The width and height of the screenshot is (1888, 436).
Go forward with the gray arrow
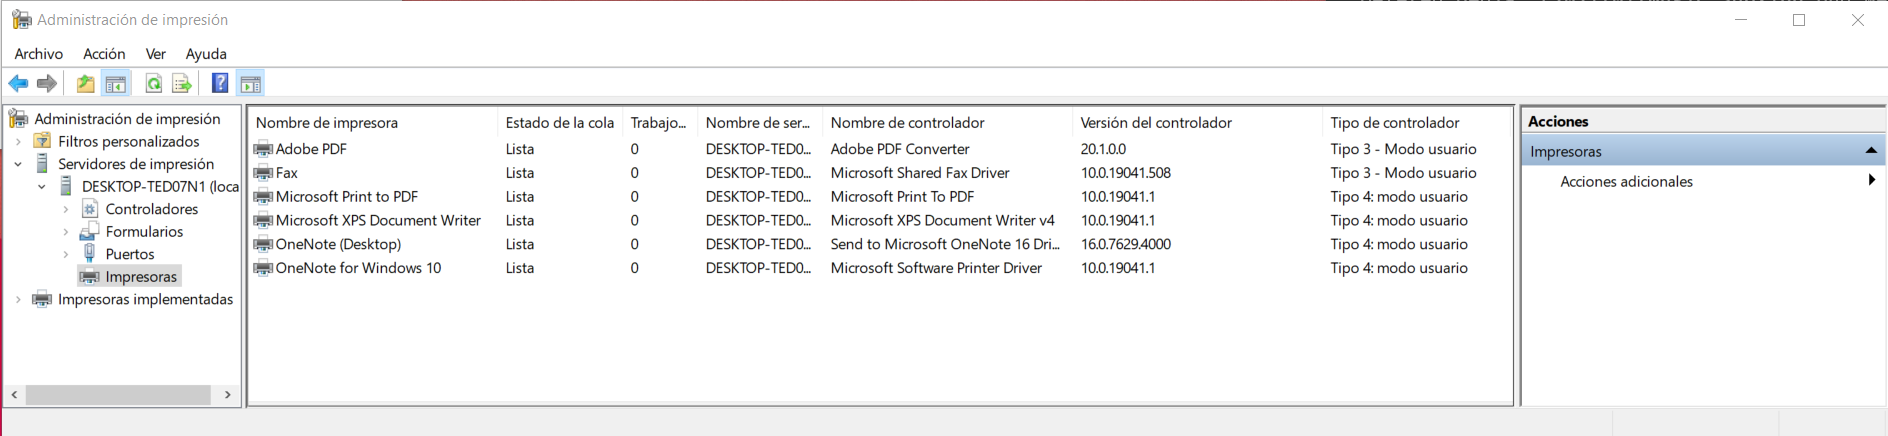(x=47, y=84)
